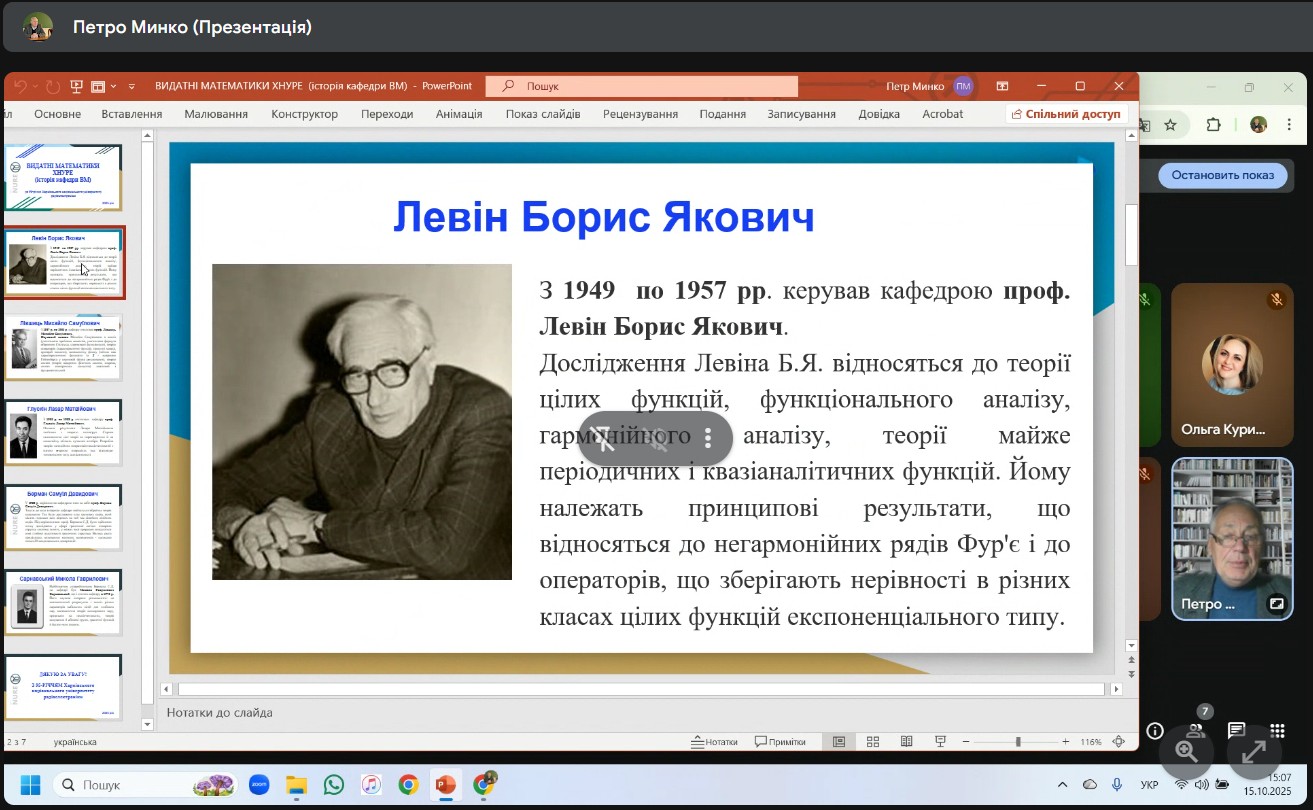Click the zoom magnifier overlay button
This screenshot has width=1313, height=810.
coord(1186,751)
